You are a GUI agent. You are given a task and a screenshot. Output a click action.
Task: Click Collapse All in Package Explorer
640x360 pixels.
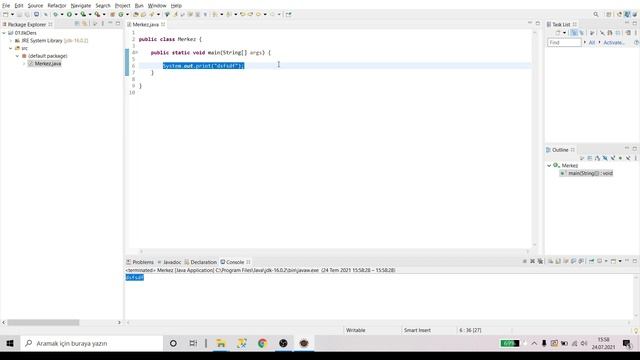coord(77,24)
